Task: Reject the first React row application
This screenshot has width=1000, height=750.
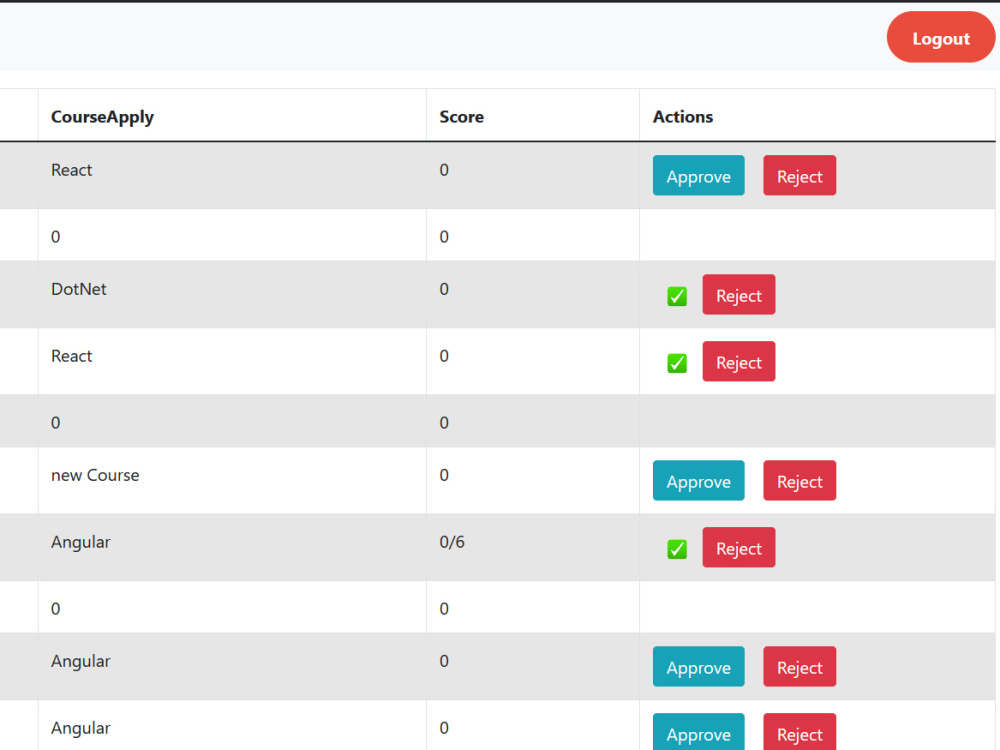Action: click(x=800, y=175)
